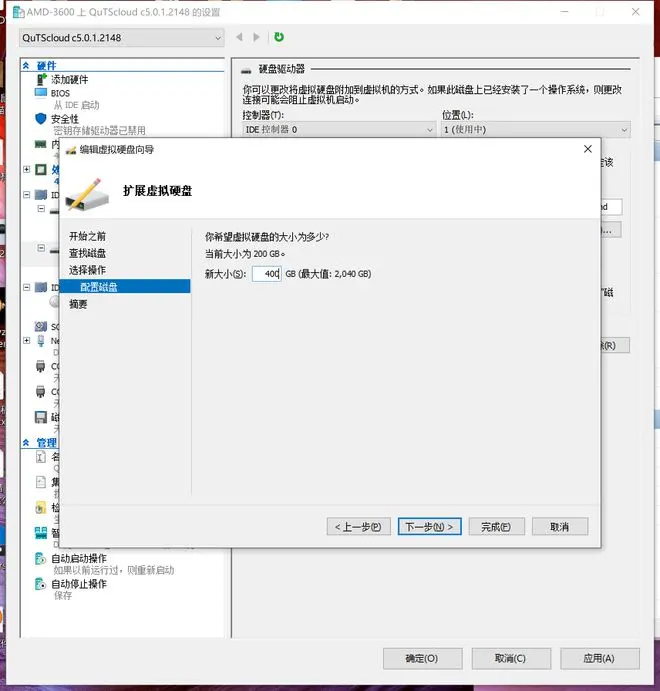Expand the network adapter plus sign

pos(26,340)
